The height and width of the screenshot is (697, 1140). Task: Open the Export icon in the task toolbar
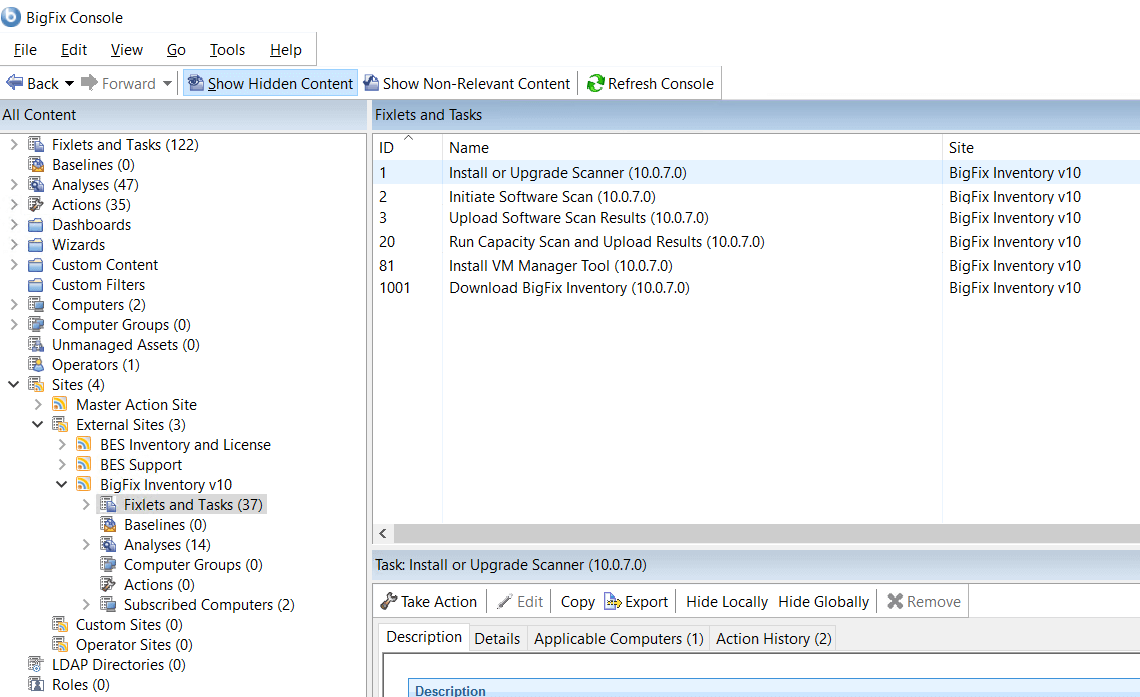(x=614, y=601)
